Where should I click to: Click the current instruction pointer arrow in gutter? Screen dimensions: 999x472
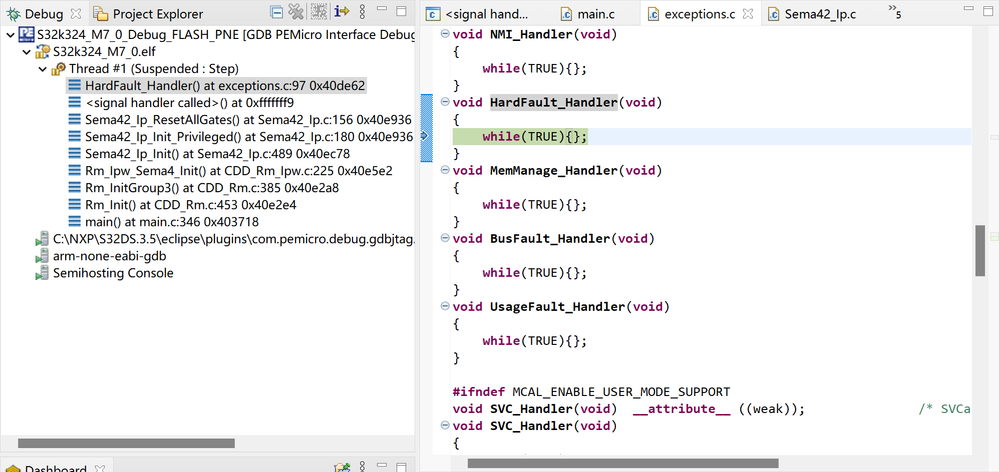pyautogui.click(x=425, y=135)
